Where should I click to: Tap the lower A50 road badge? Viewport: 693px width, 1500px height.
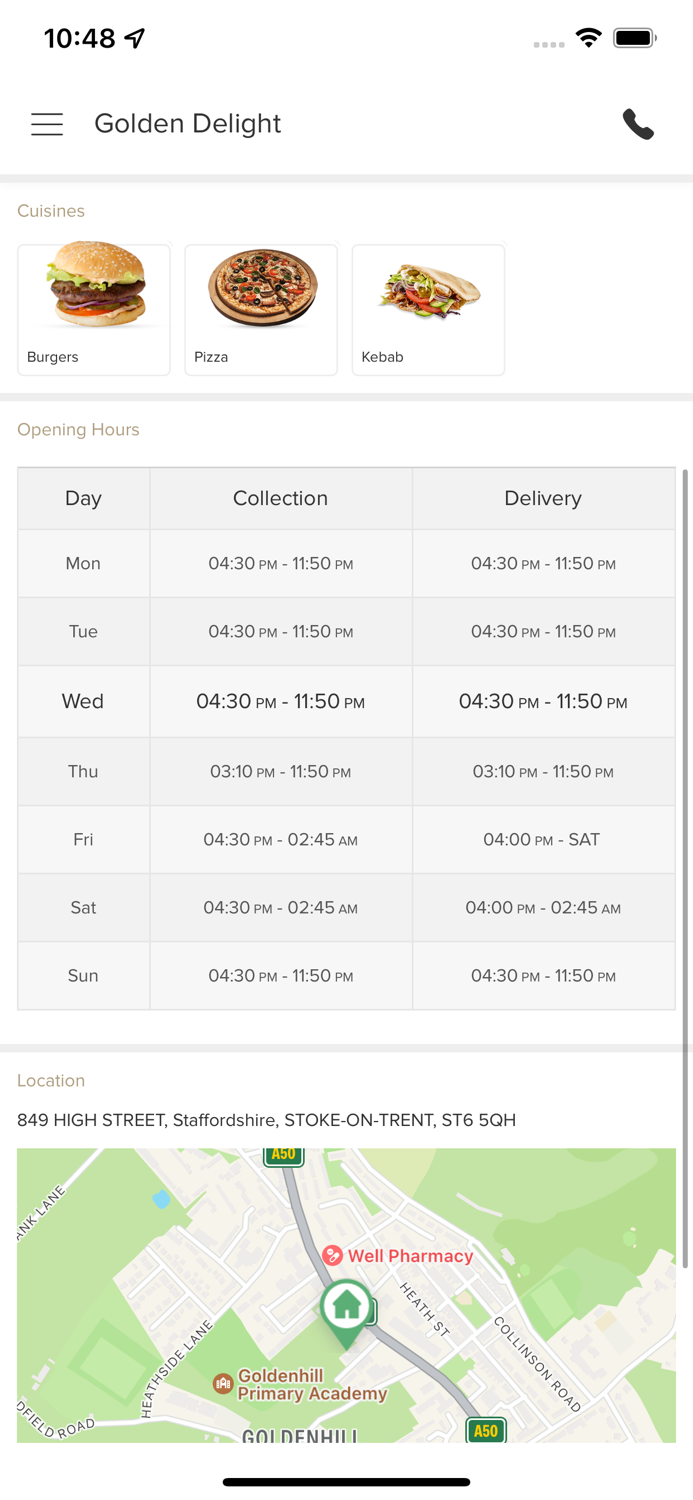[486, 1431]
